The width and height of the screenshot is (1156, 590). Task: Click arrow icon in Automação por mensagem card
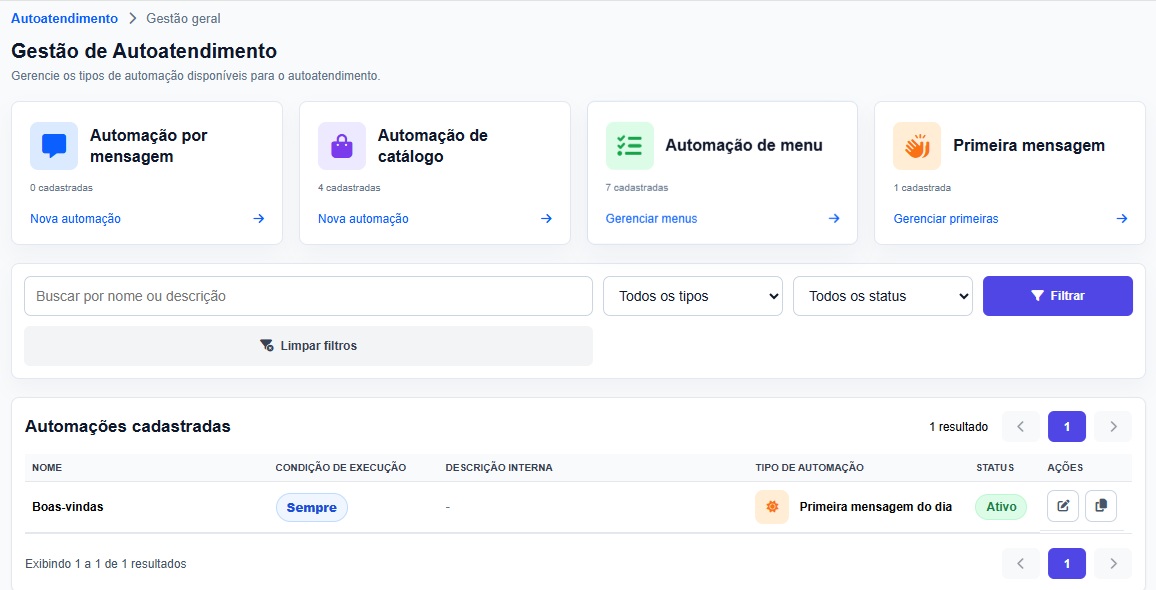point(259,219)
